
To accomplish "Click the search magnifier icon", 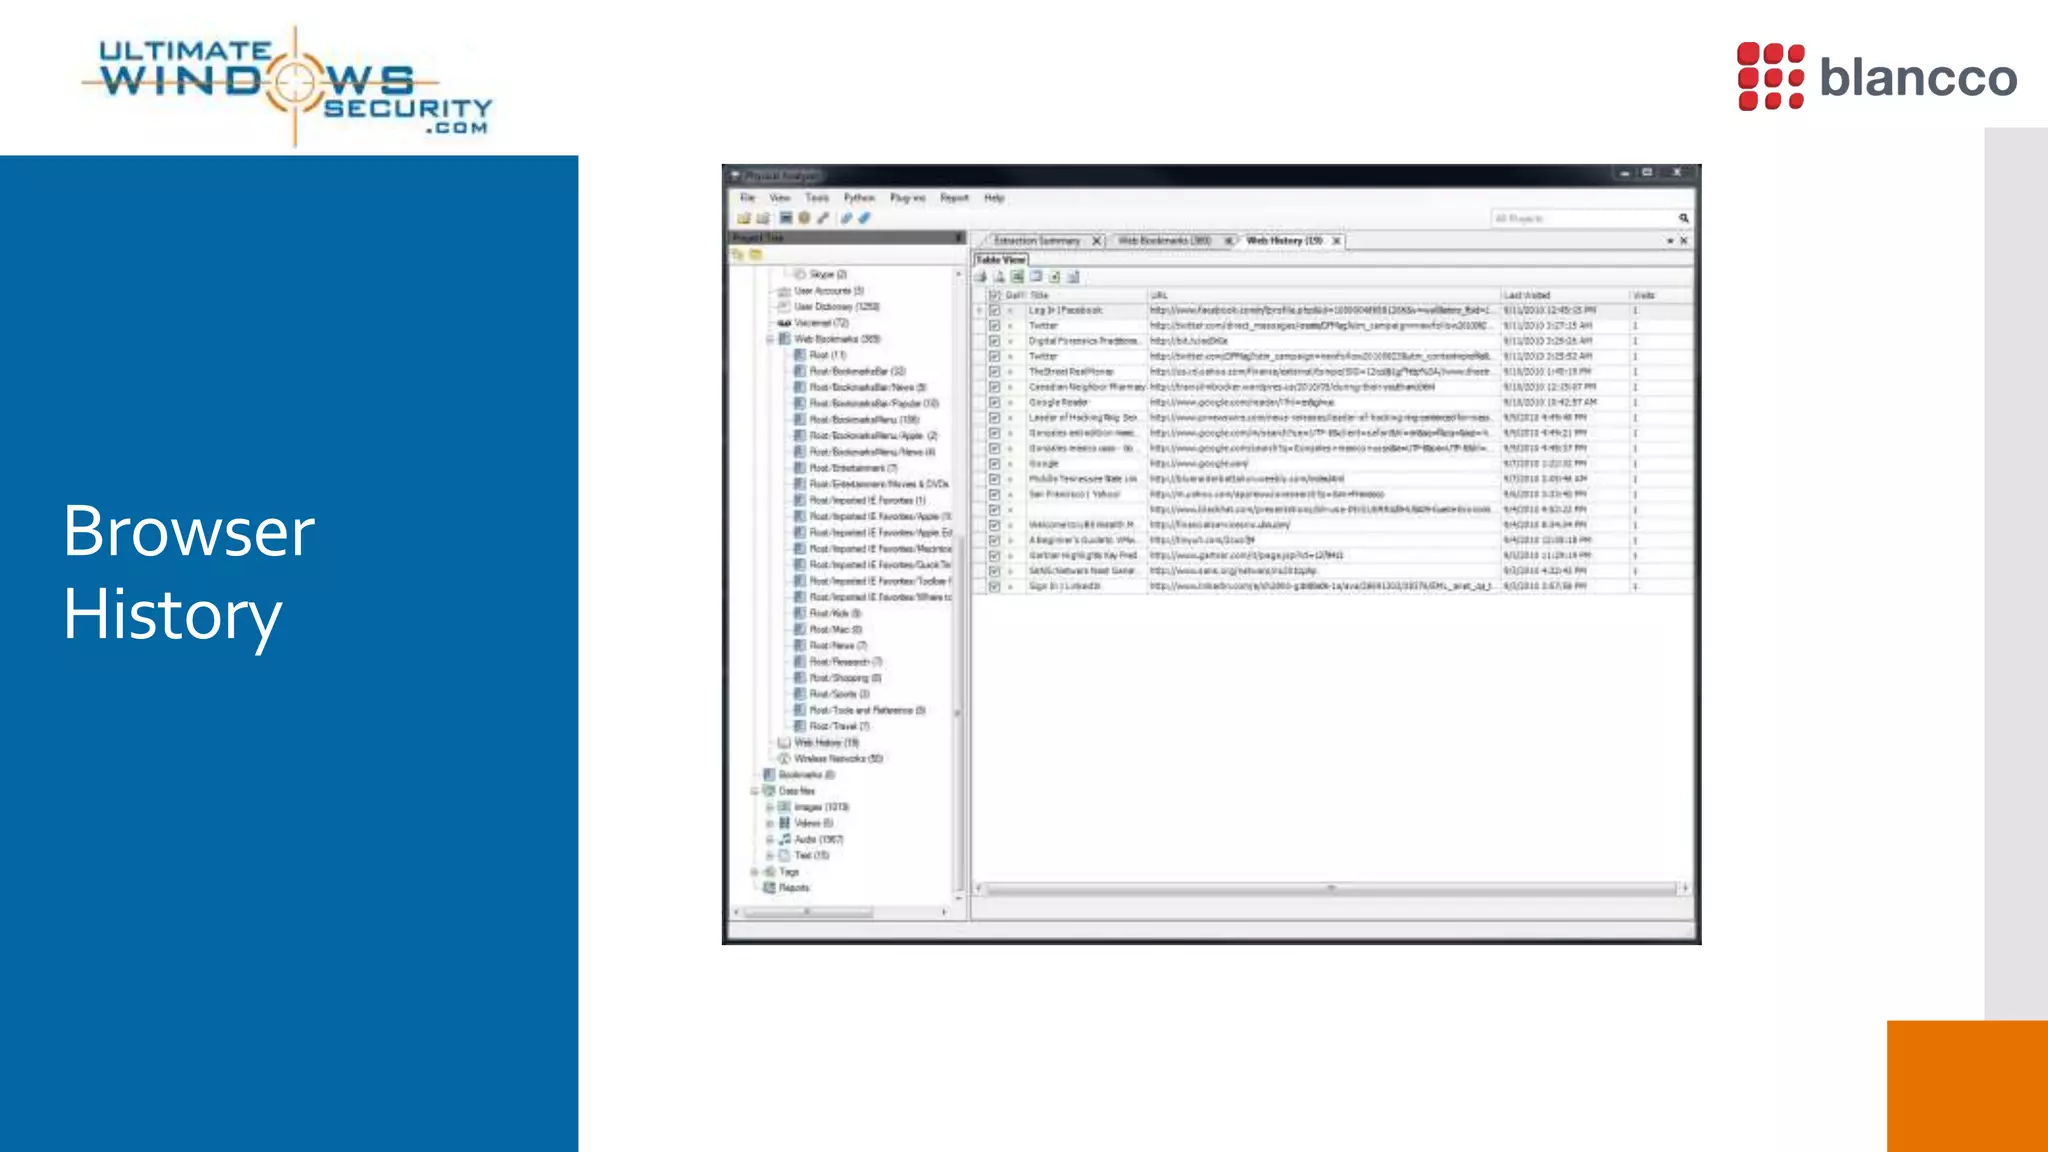I will (1684, 218).
